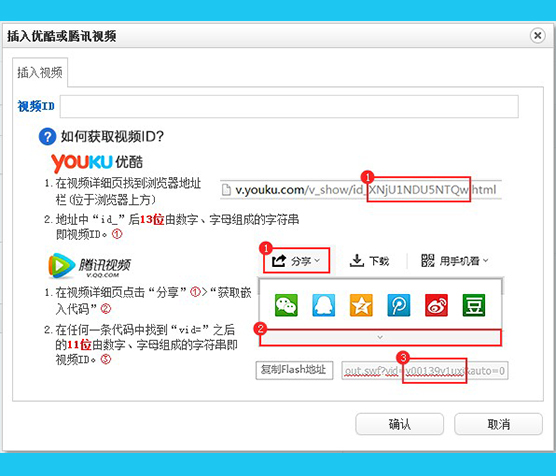Click the QQ penguin share icon
The height and width of the screenshot is (476, 556).
point(323,305)
